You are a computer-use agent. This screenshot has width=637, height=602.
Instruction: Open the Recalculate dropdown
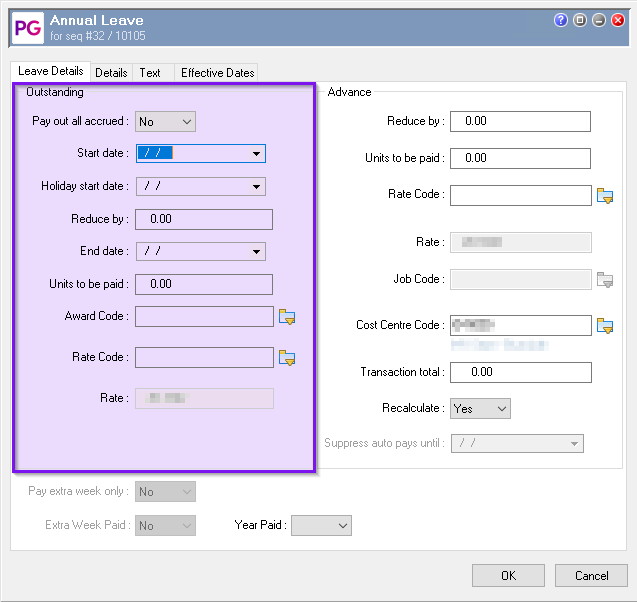[x=480, y=409]
